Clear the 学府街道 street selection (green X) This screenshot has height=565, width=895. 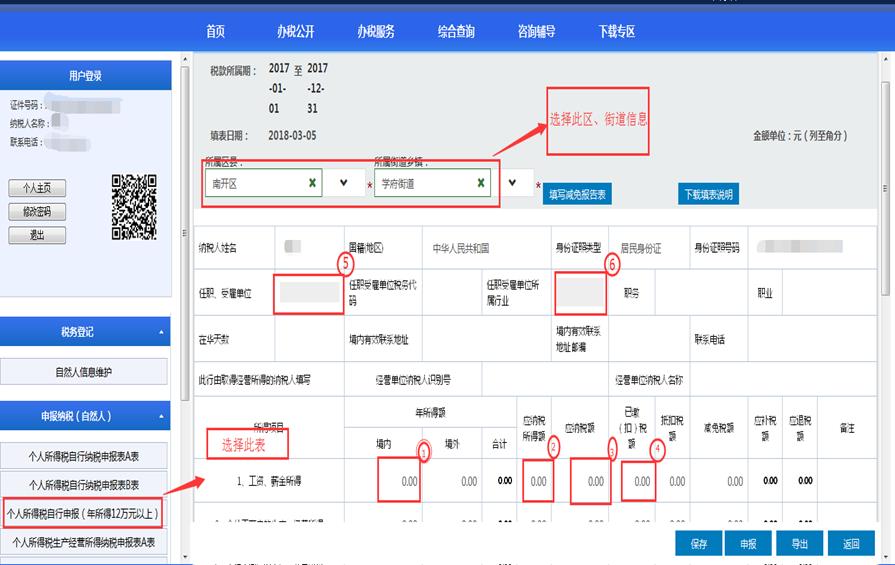[481, 184]
